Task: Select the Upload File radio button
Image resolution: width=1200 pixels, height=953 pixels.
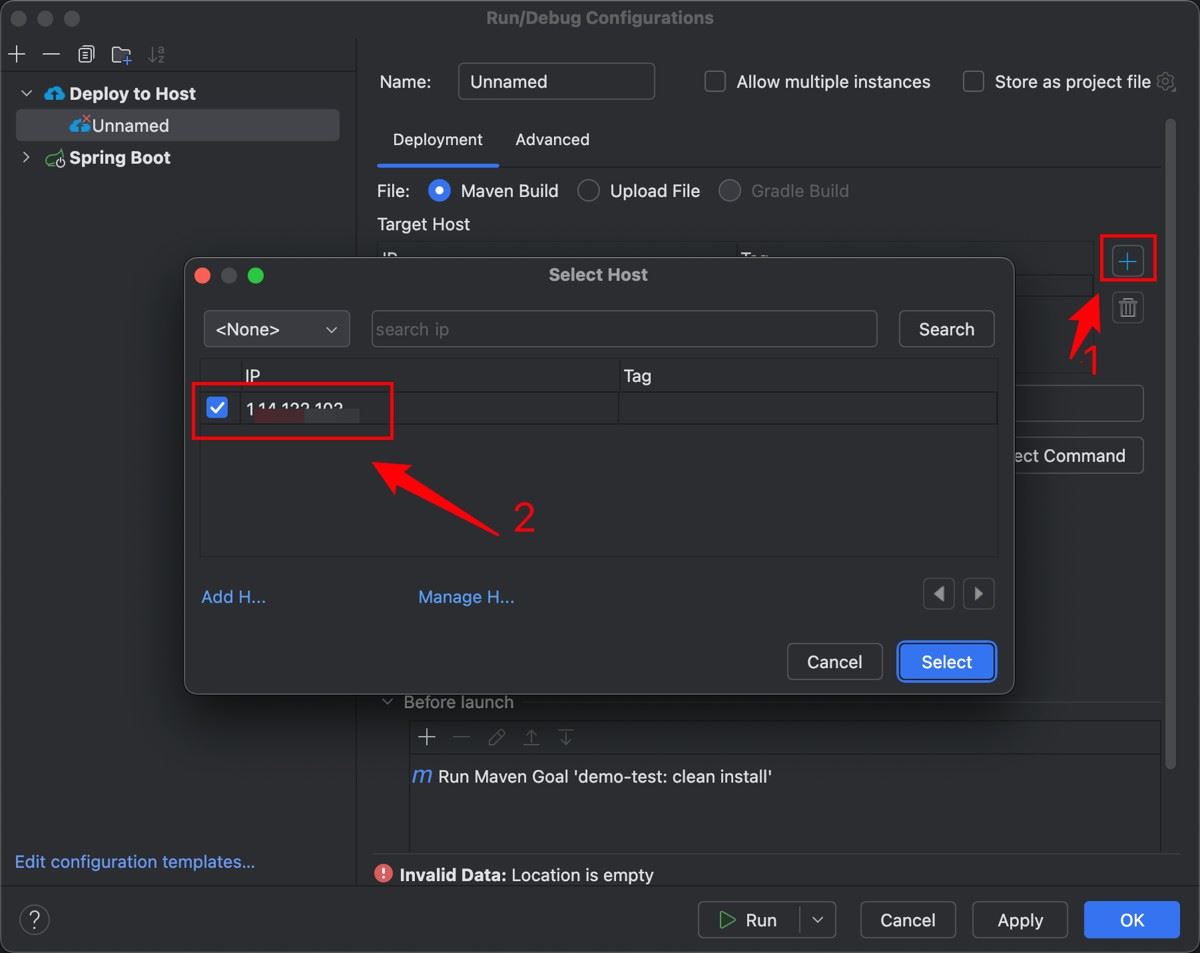Action: [589, 191]
